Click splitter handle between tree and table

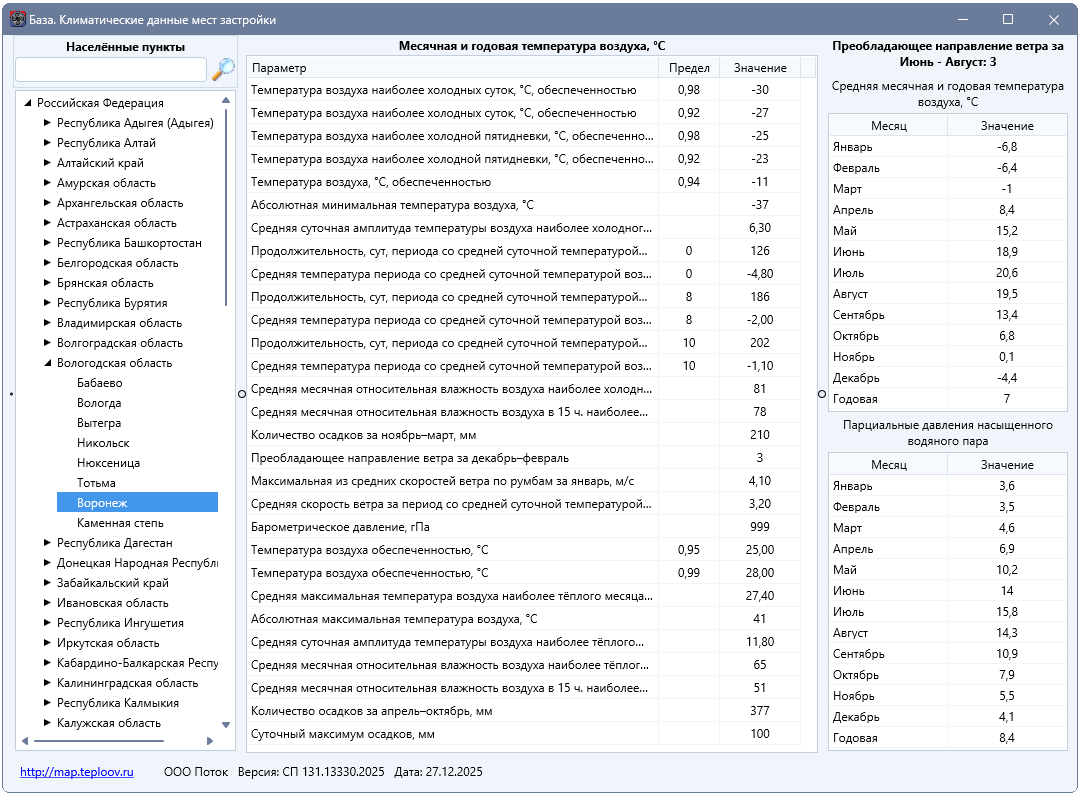[242, 394]
